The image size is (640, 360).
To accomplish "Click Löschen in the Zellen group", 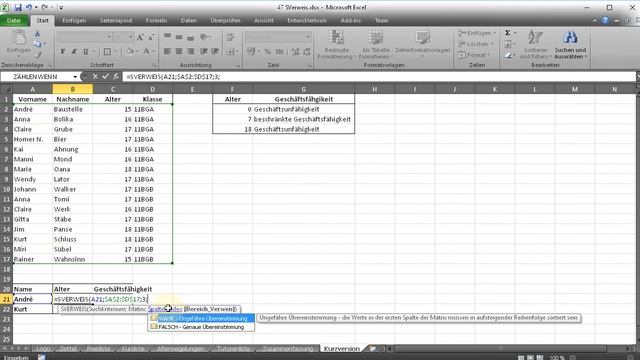I will pyautogui.click(x=476, y=44).
